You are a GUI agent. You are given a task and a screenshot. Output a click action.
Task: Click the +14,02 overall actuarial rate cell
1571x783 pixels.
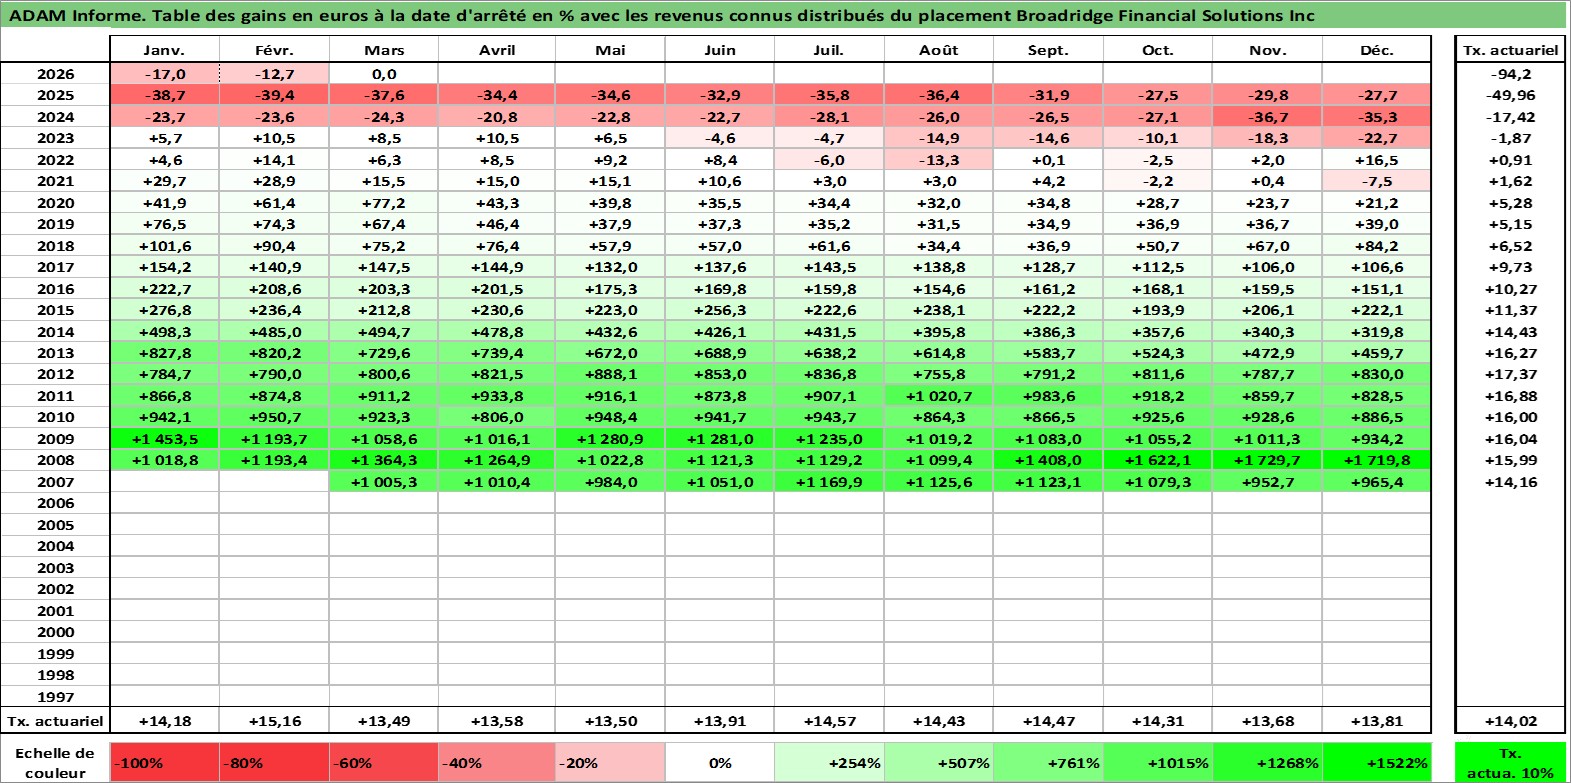(1510, 721)
